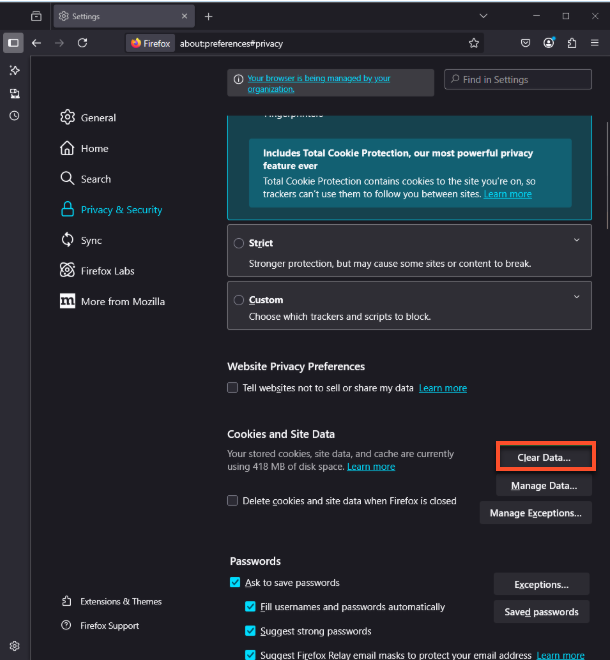
Task: Open sidebar customize gear icon
Action: 14,646
